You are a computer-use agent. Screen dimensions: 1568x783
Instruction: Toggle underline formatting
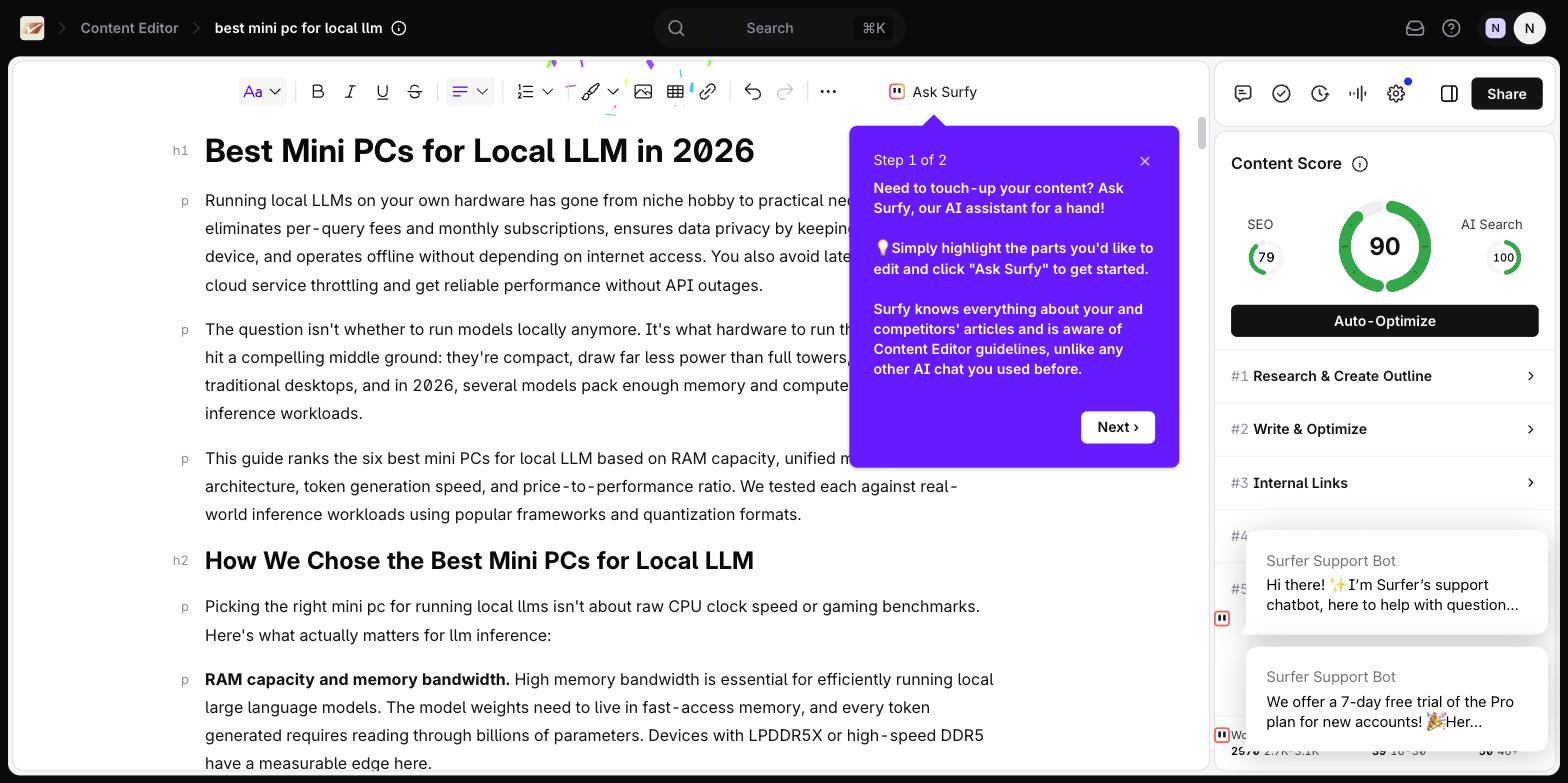click(382, 91)
